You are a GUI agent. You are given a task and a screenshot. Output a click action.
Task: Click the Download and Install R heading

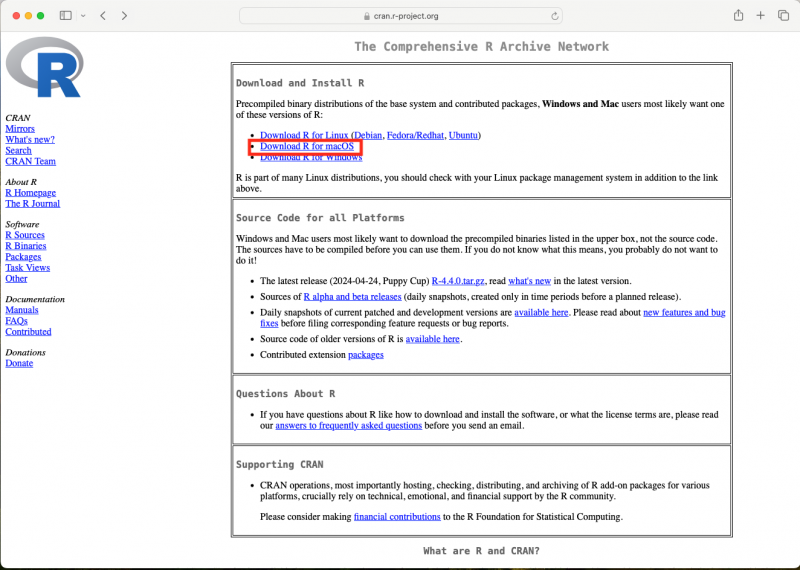pos(300,83)
